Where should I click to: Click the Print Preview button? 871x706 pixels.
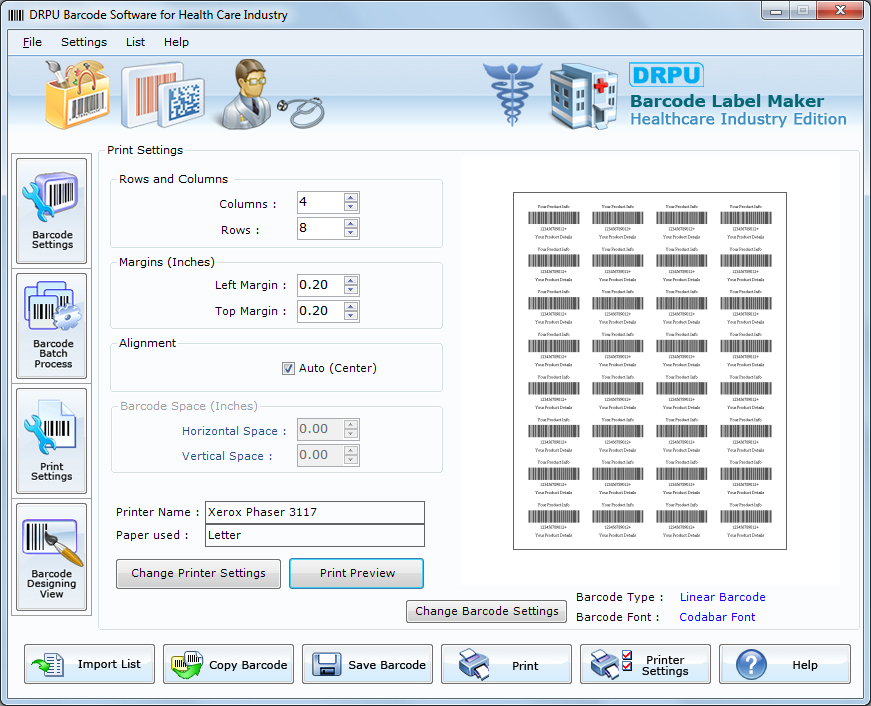[356, 573]
